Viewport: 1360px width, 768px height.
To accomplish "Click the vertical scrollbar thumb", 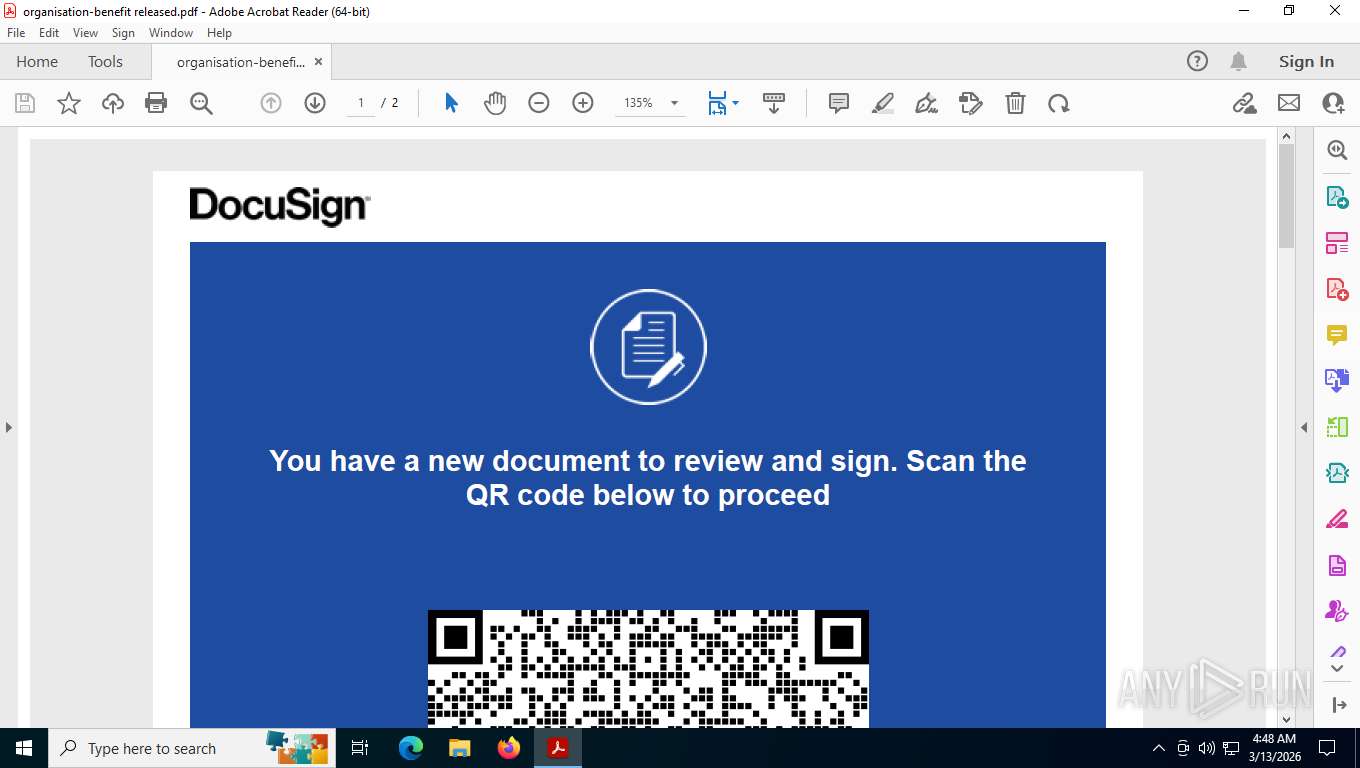I will coord(1287,196).
